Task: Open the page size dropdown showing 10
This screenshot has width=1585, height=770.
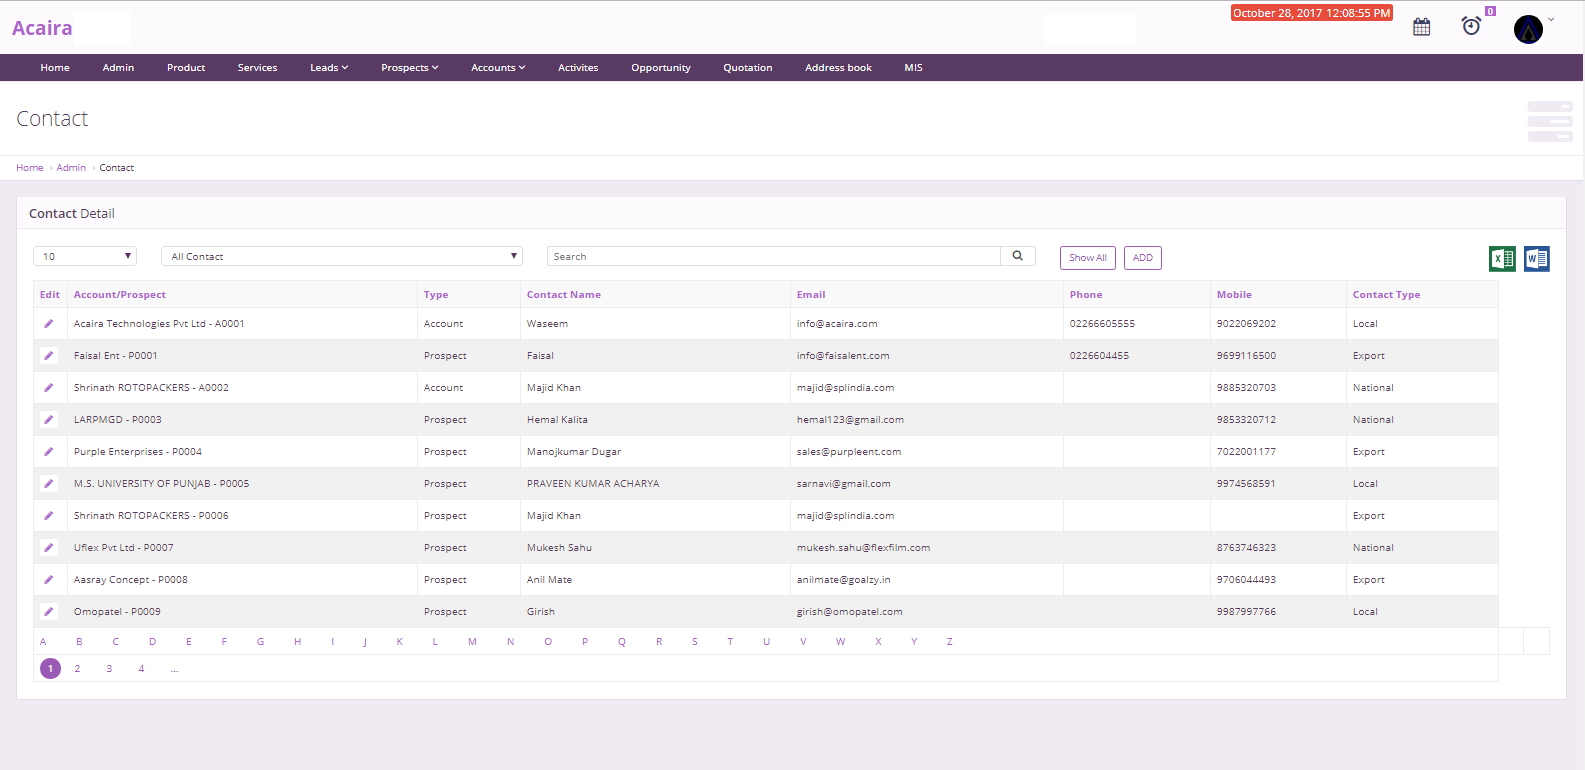Action: [85, 257]
